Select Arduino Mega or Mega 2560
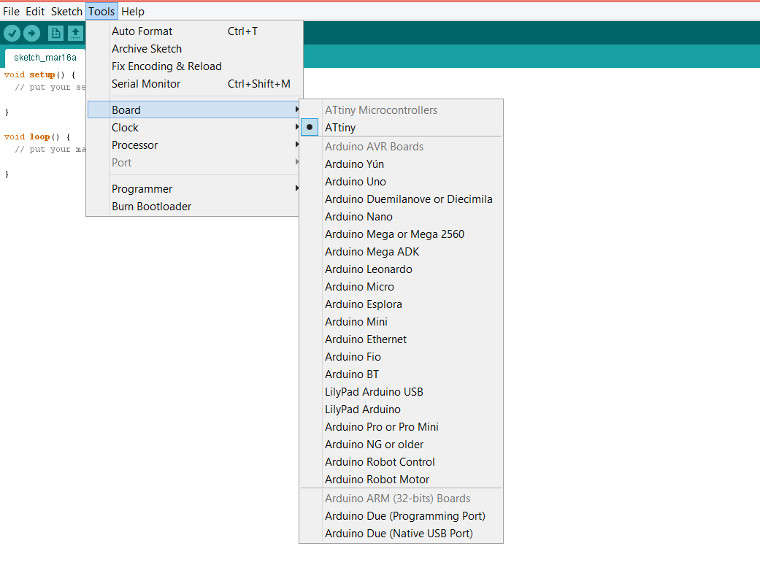 (401, 234)
